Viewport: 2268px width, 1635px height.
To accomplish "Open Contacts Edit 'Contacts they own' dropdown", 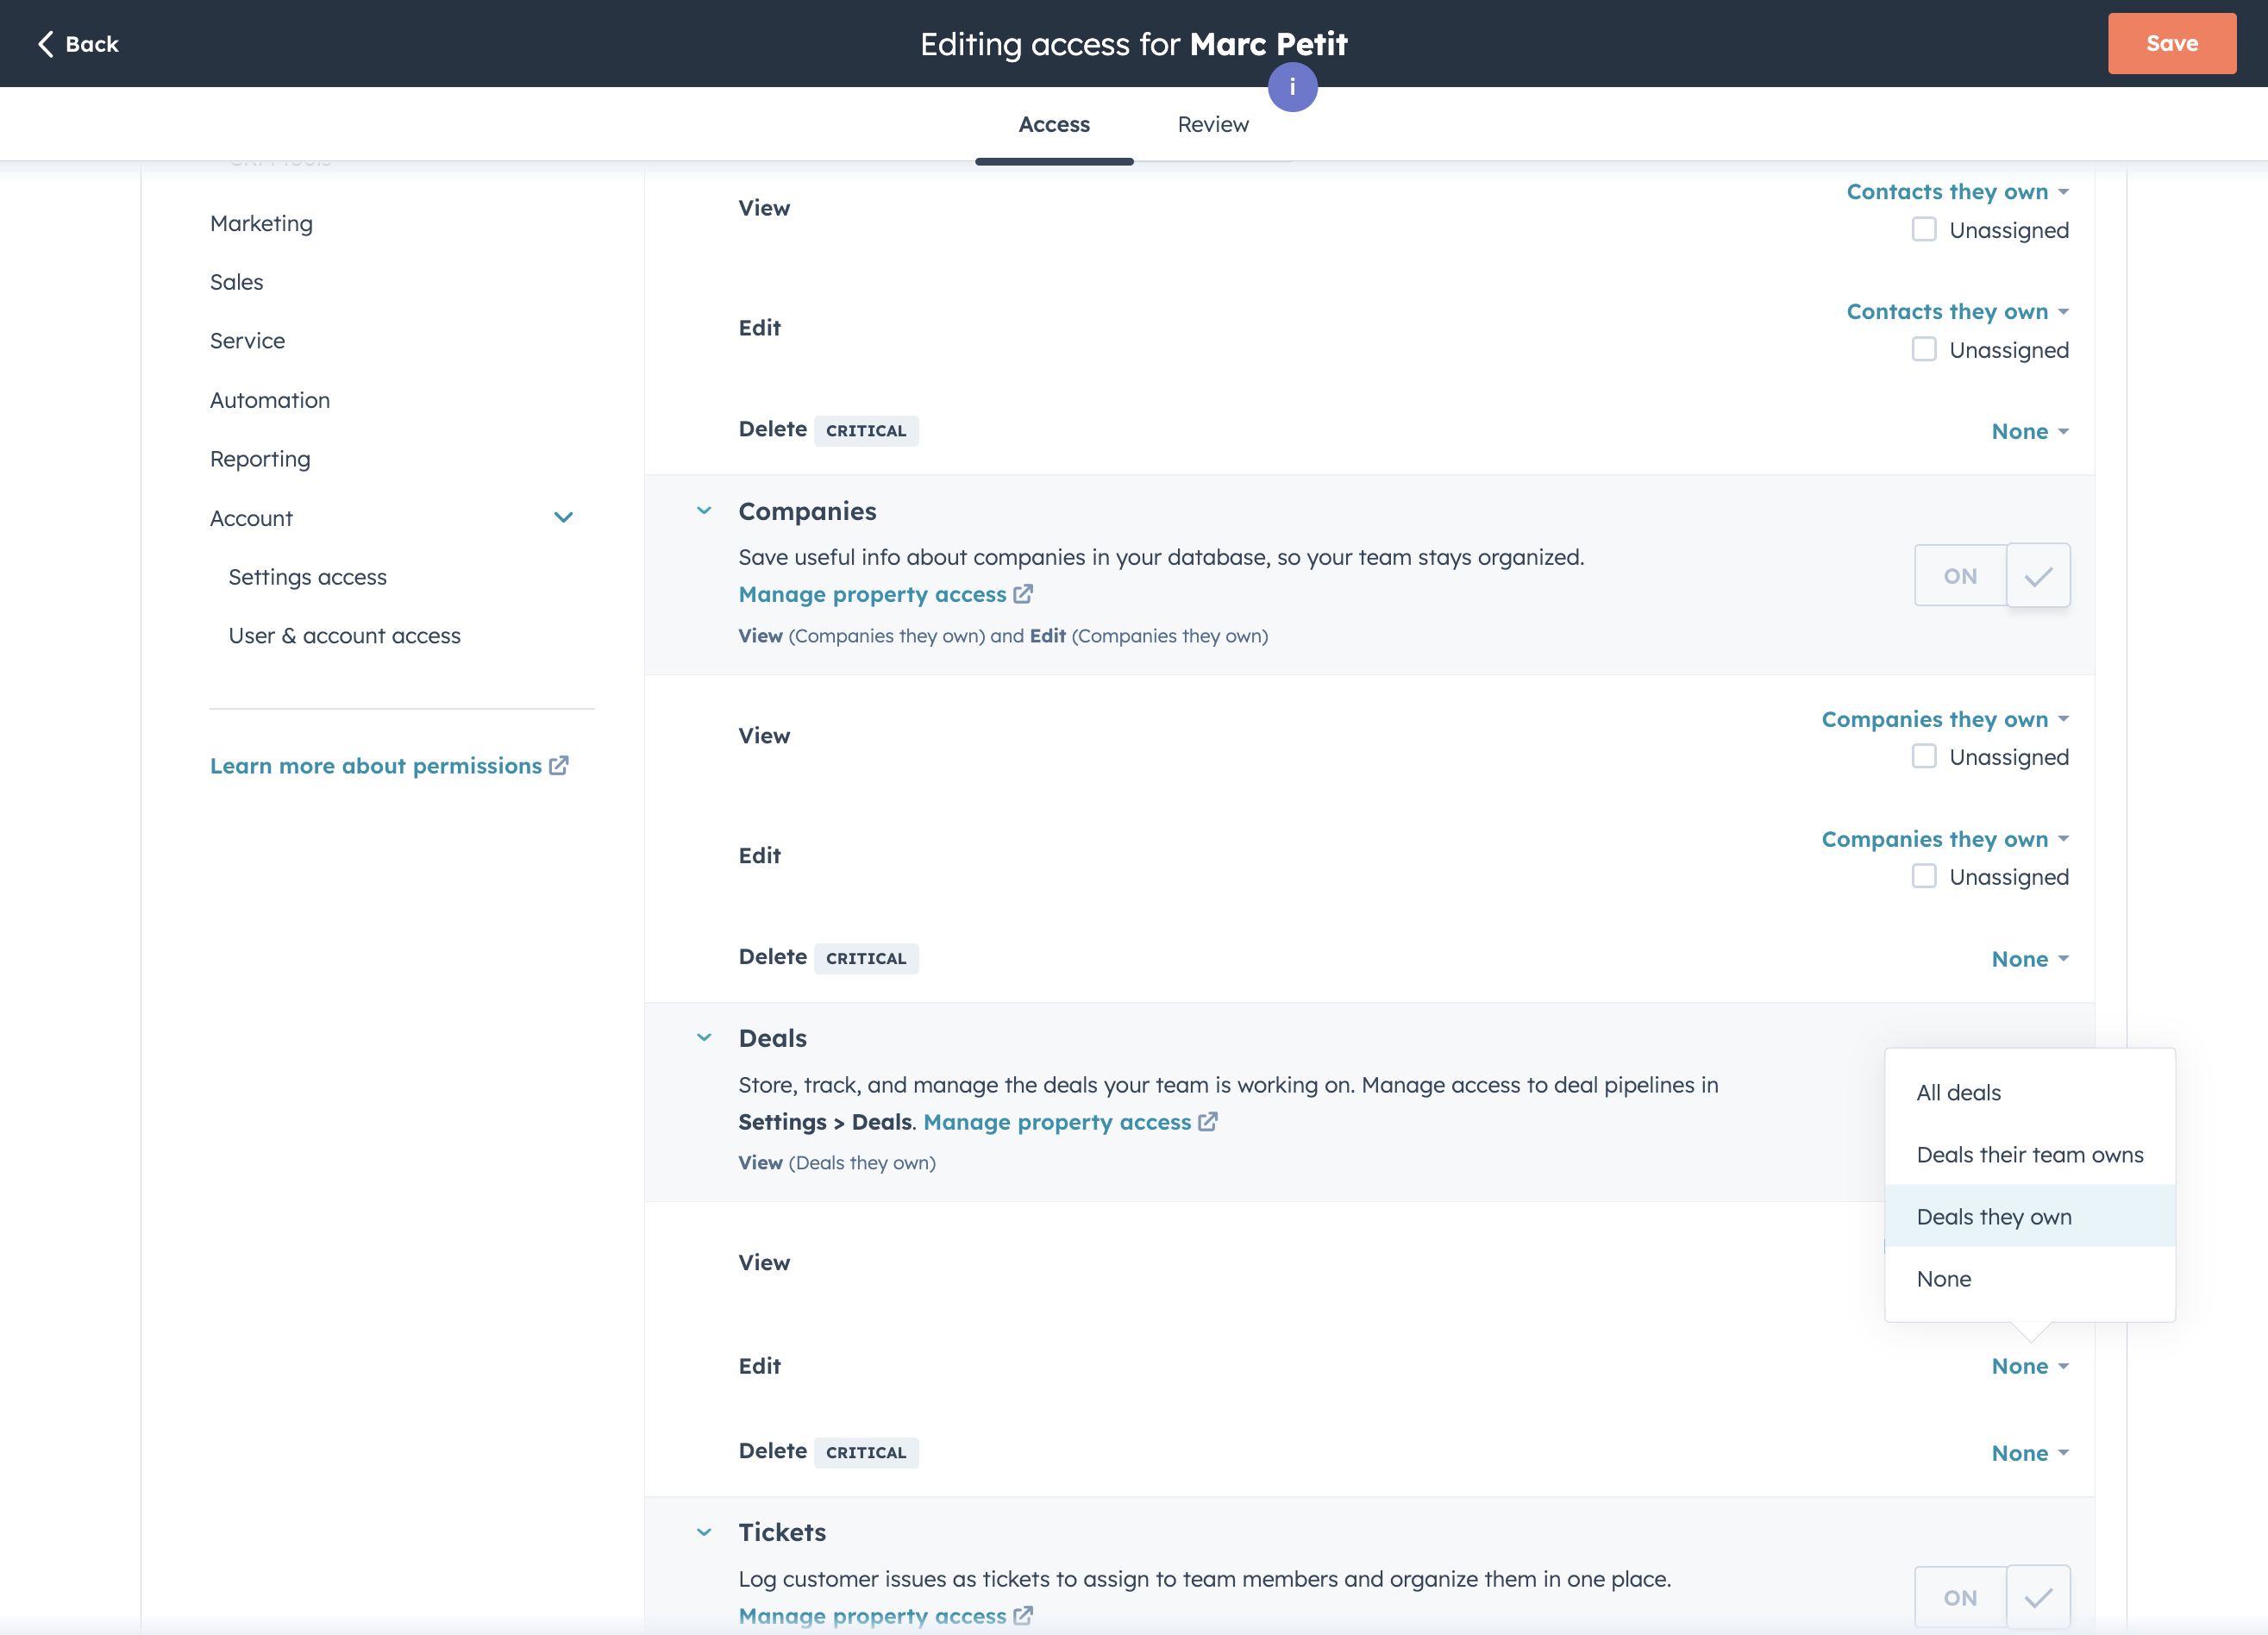I will (1957, 311).
